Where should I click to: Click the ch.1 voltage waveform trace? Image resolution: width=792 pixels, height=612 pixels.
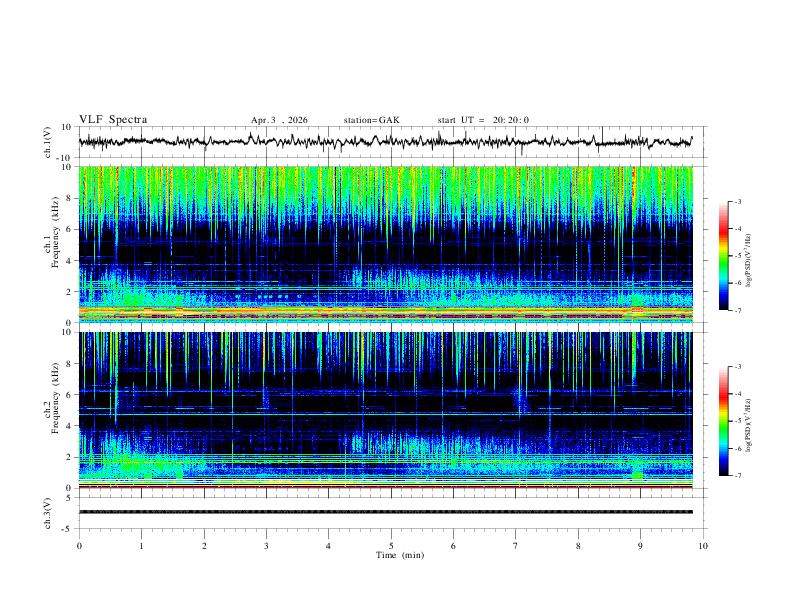point(385,141)
